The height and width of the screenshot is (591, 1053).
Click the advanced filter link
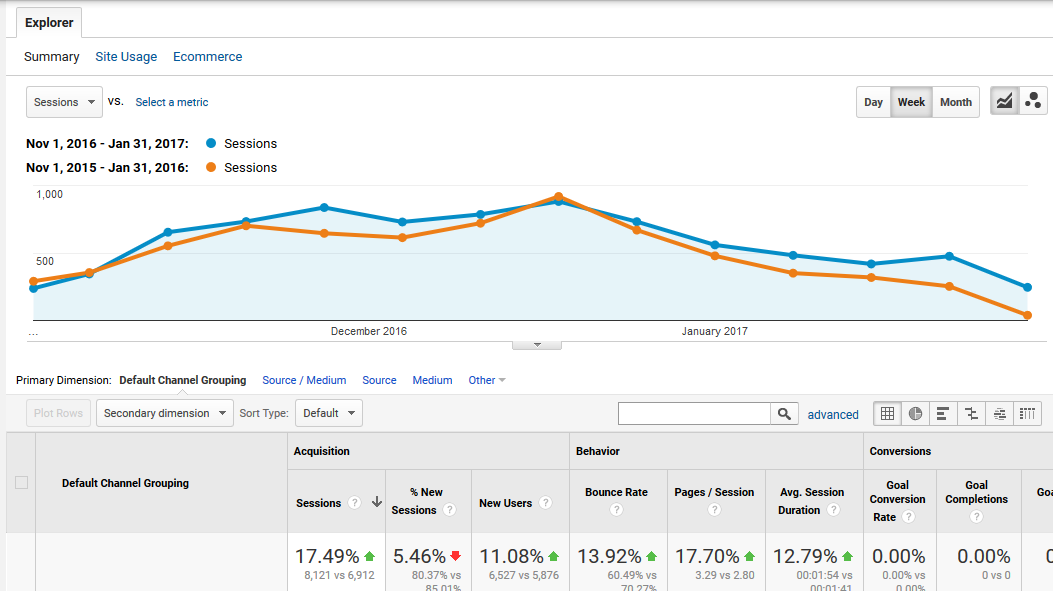tap(833, 414)
